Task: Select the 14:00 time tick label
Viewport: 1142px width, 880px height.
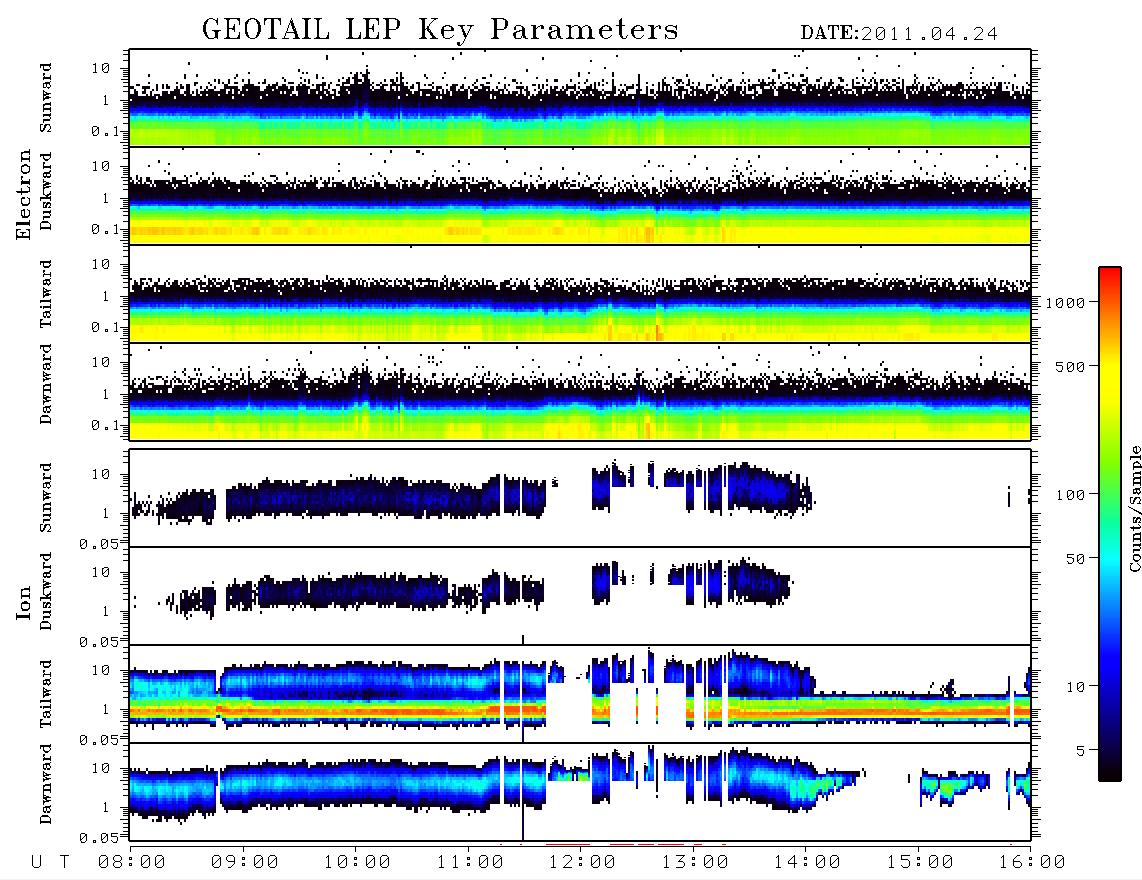Action: 807,863
